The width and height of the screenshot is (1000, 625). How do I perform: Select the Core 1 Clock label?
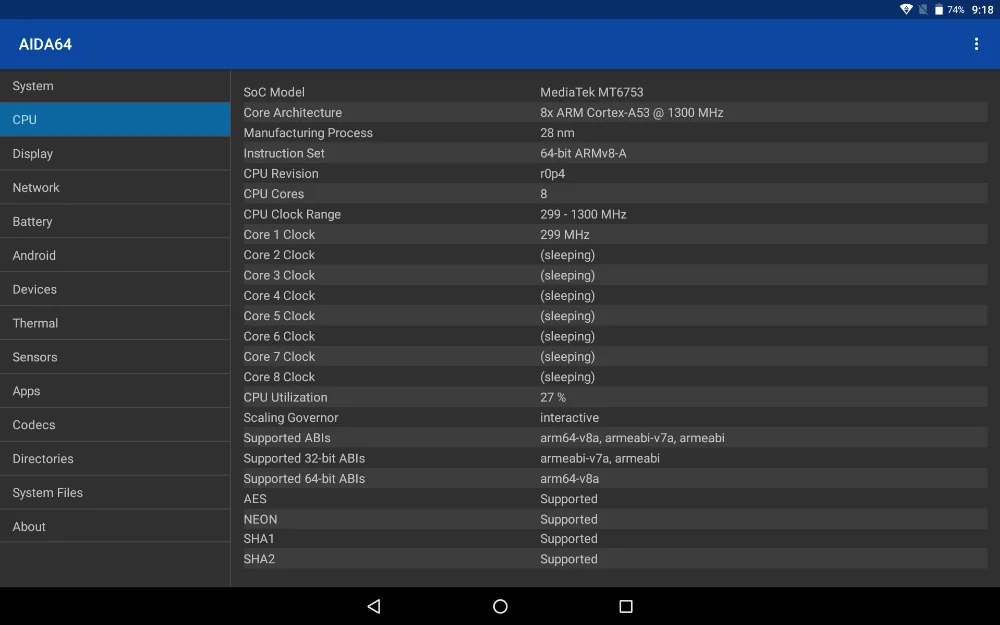pos(279,235)
